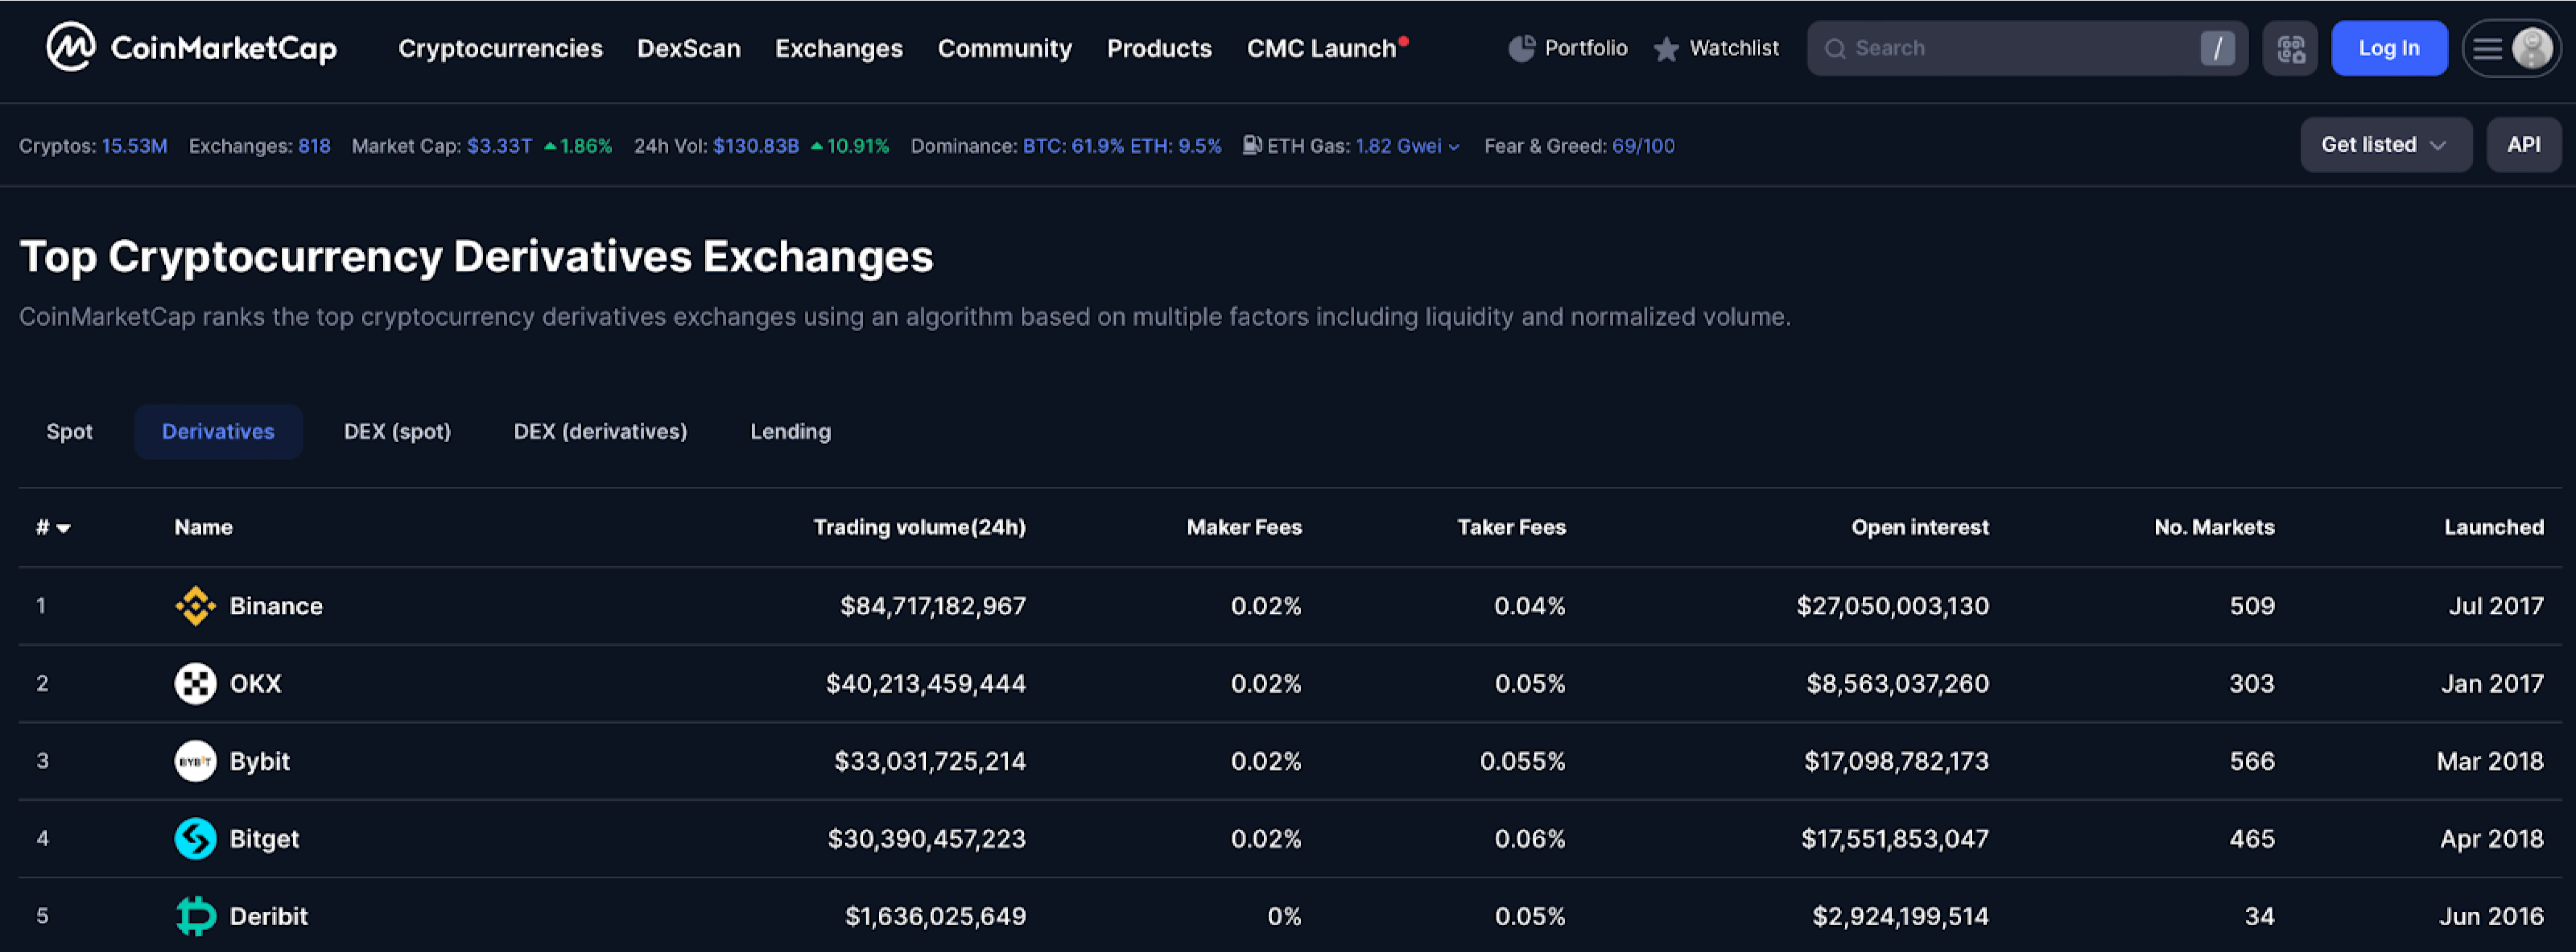Click the ETH Gas pump icon
Screen dimensions: 2576x952
coord(1252,145)
